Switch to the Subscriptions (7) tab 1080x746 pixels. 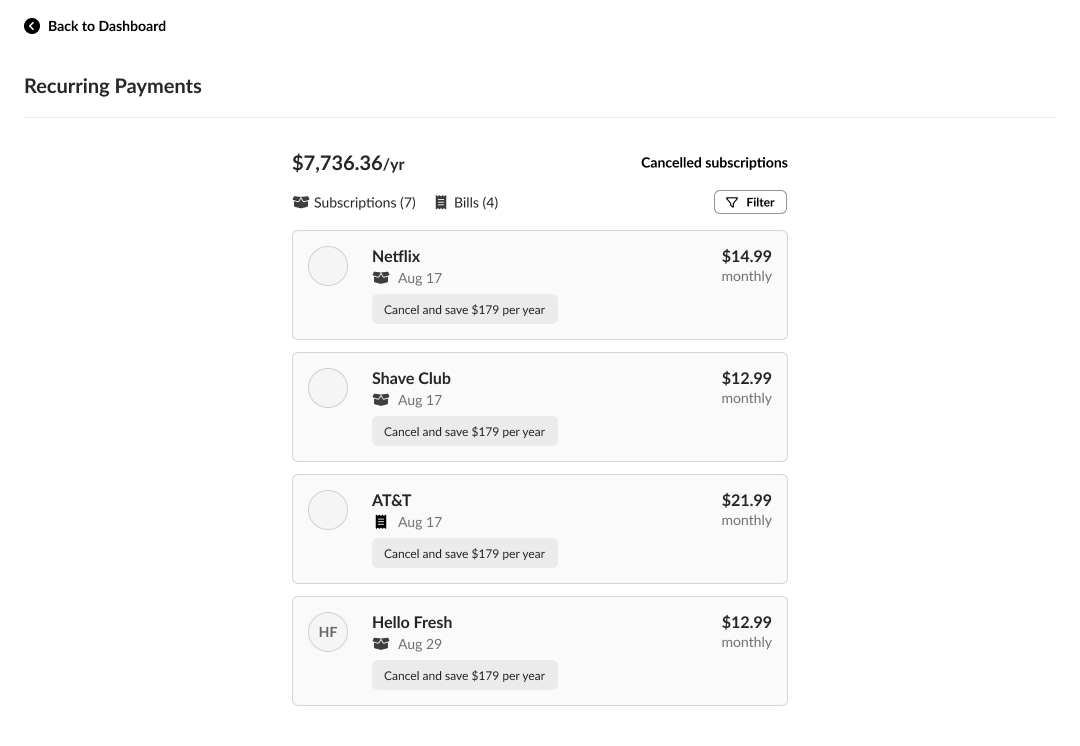[354, 203]
